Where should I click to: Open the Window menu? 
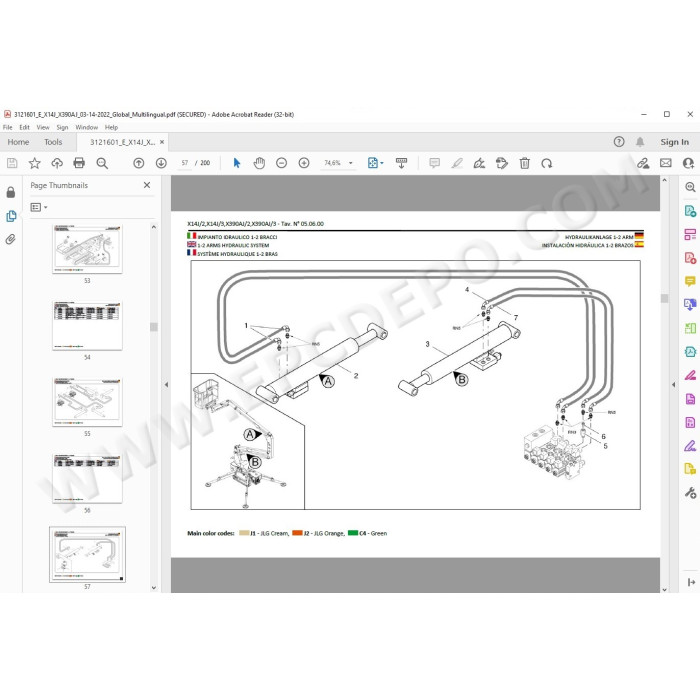[x=87, y=127]
